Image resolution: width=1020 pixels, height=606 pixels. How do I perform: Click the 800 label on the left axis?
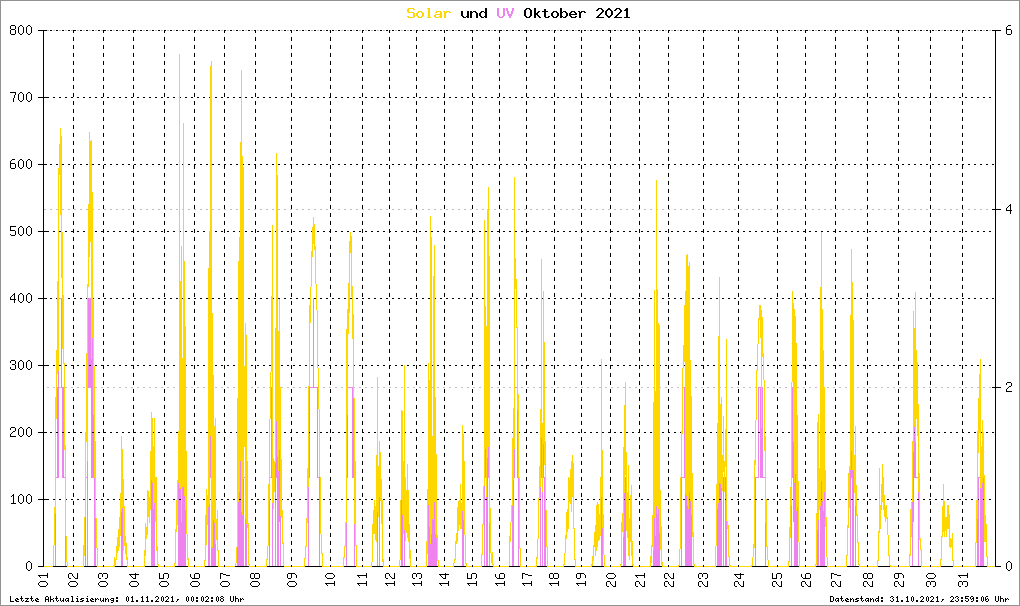[21, 30]
